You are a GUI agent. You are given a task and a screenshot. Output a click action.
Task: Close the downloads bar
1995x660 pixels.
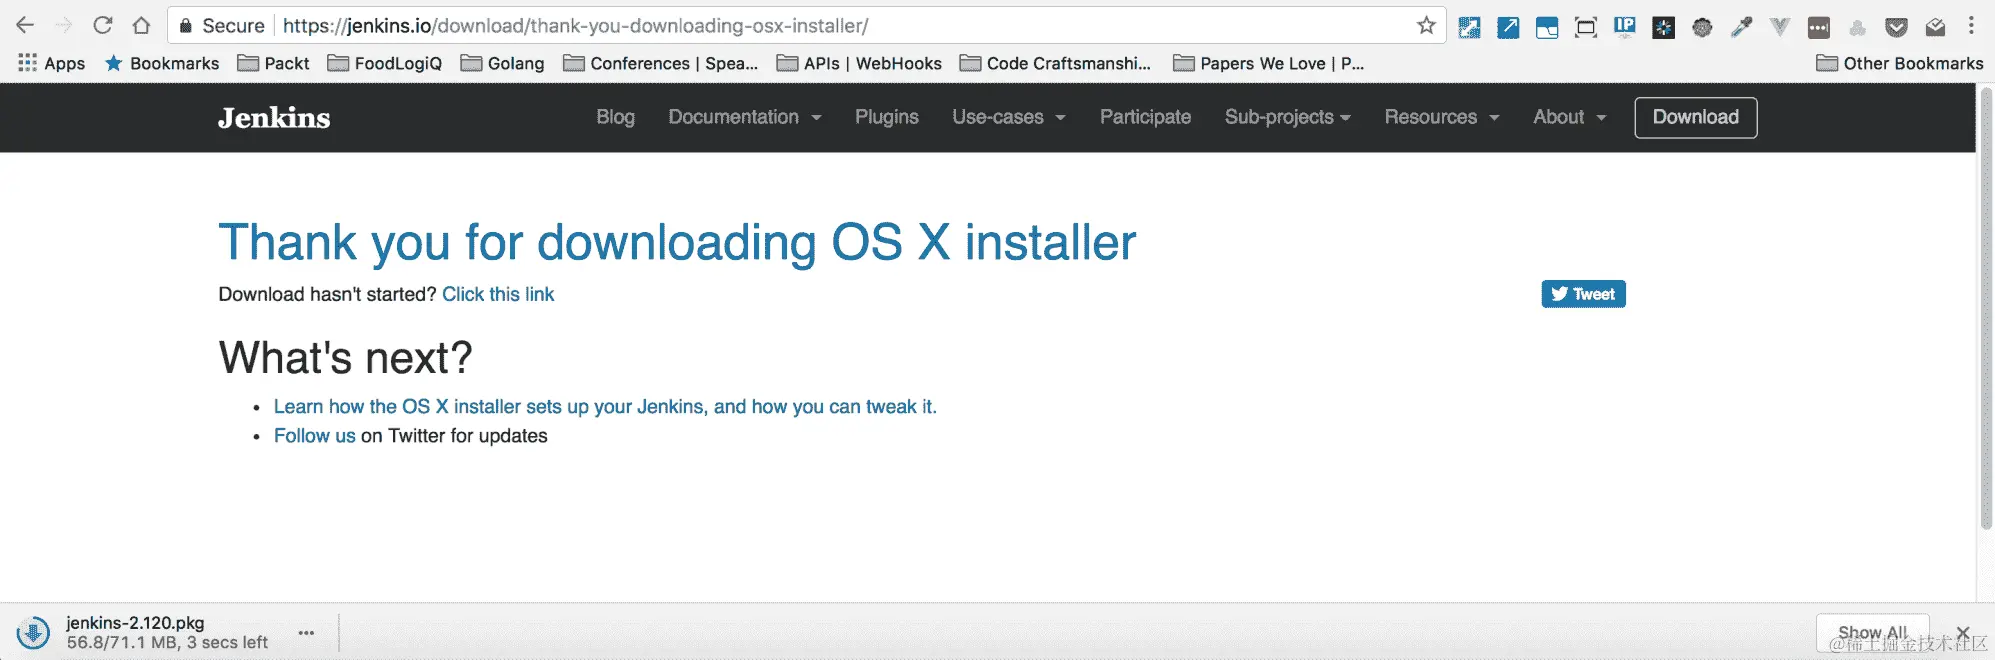[1963, 632]
